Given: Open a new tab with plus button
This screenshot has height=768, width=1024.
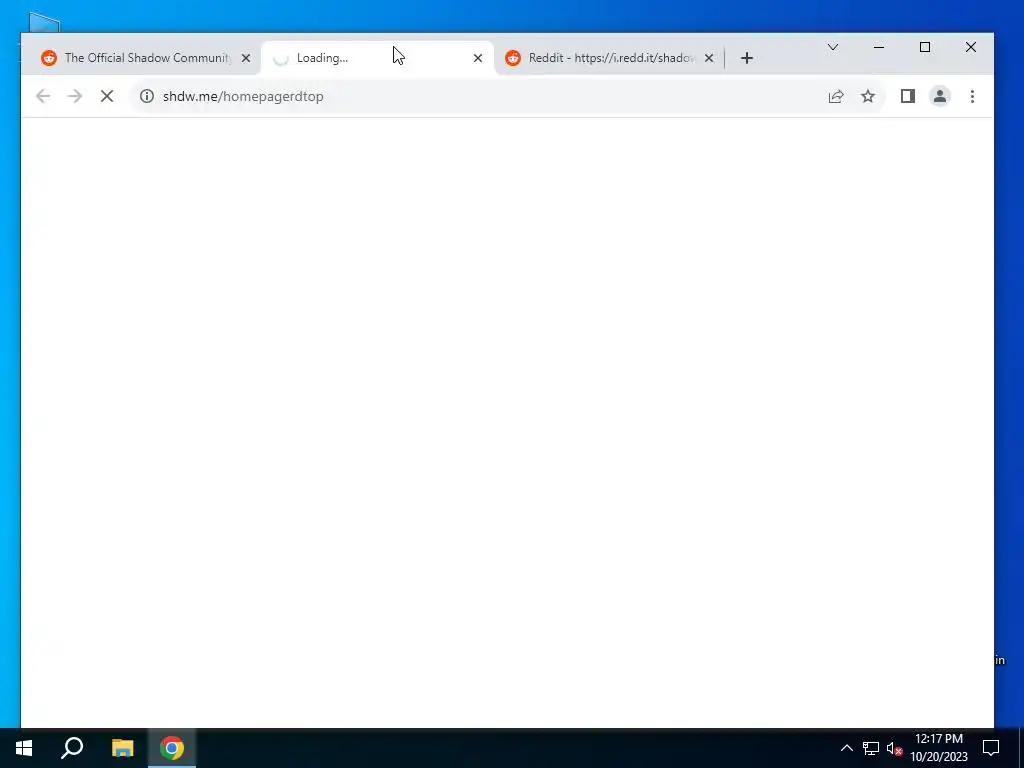Looking at the screenshot, I should pos(747,58).
